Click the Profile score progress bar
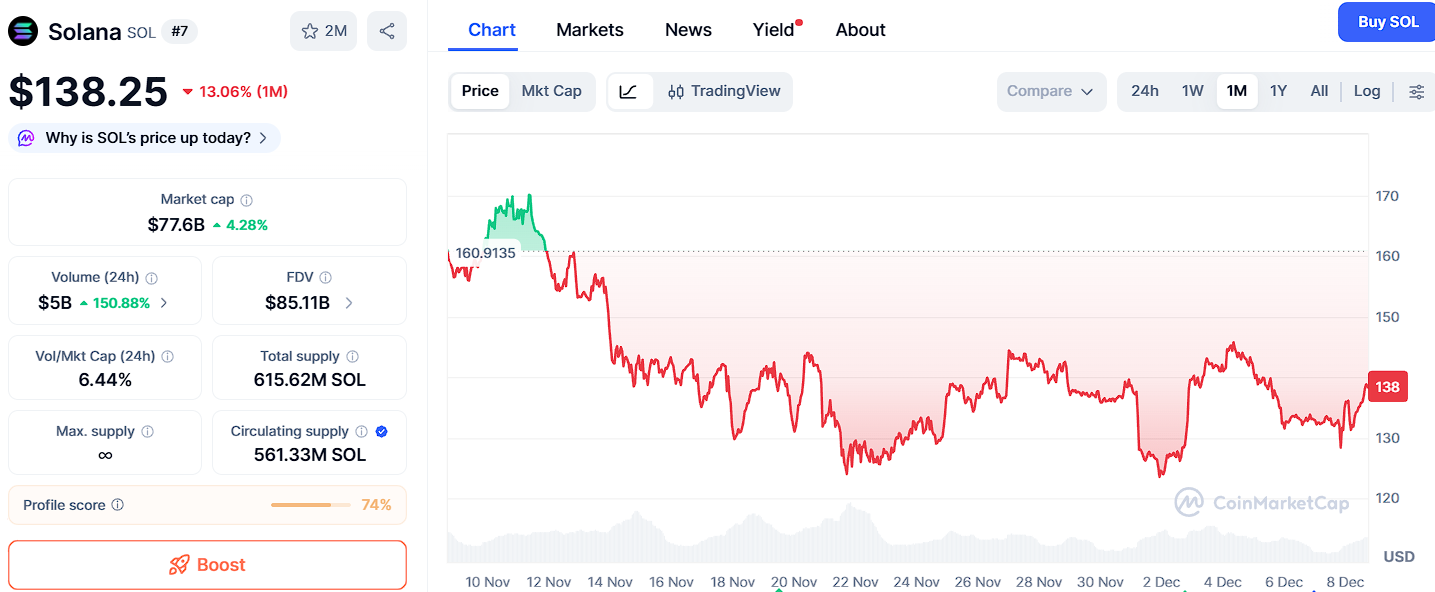This screenshot has width=1435, height=592. pyautogui.click(x=310, y=505)
